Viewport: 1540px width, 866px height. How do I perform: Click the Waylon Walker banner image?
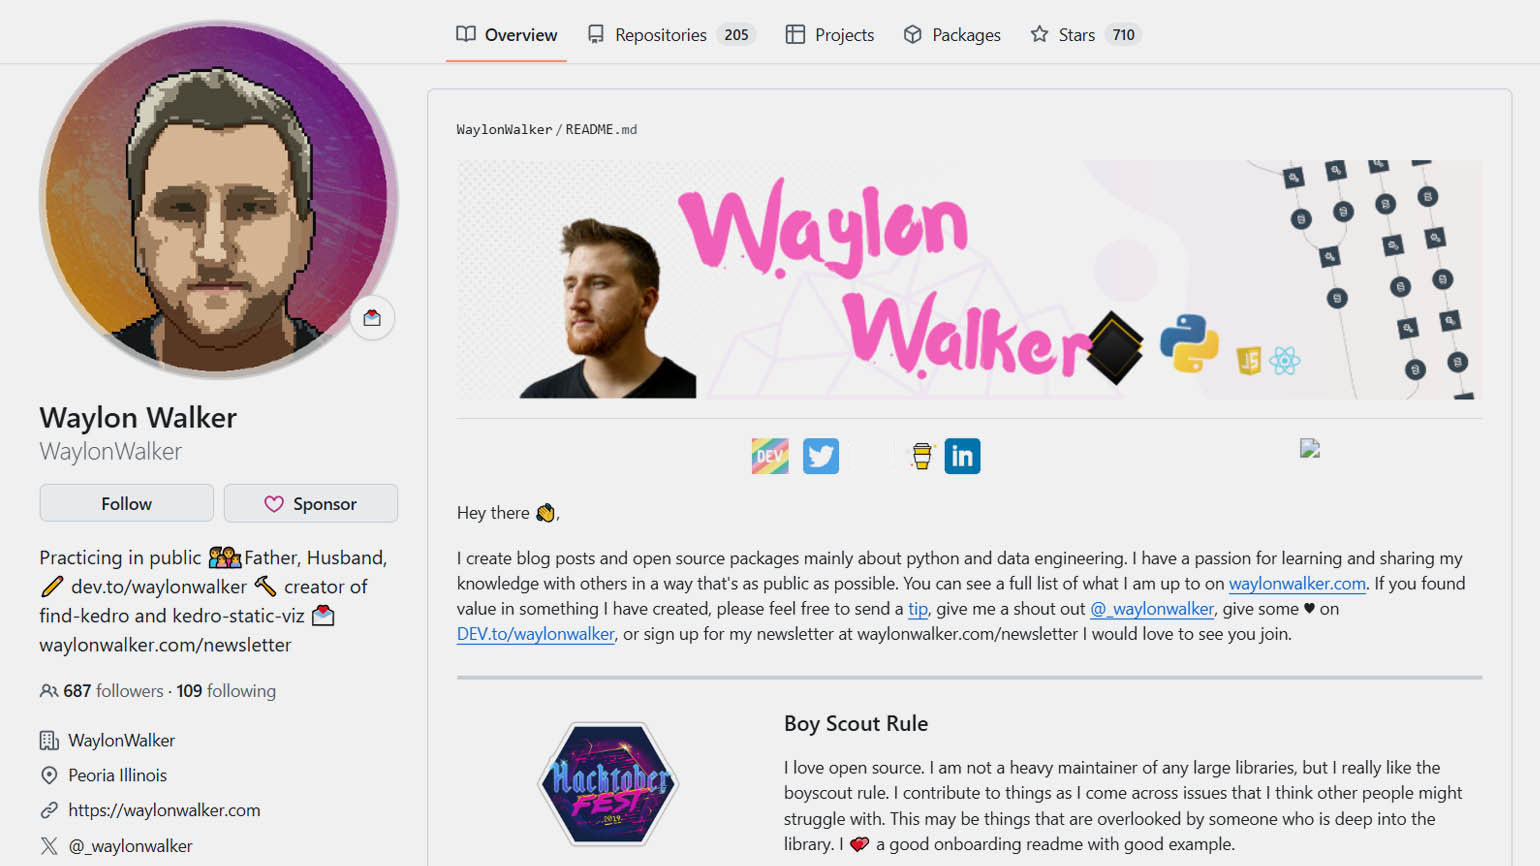coord(969,280)
